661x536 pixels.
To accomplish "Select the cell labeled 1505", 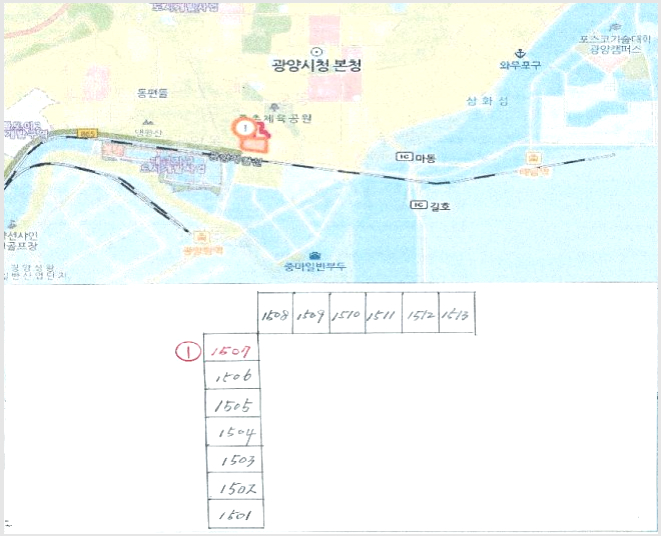I will [x=233, y=404].
